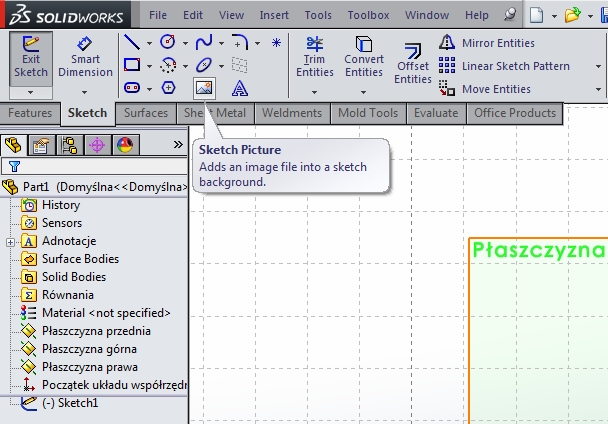Open the ConfigurationManager tab
This screenshot has height=424, width=608.
69,145
